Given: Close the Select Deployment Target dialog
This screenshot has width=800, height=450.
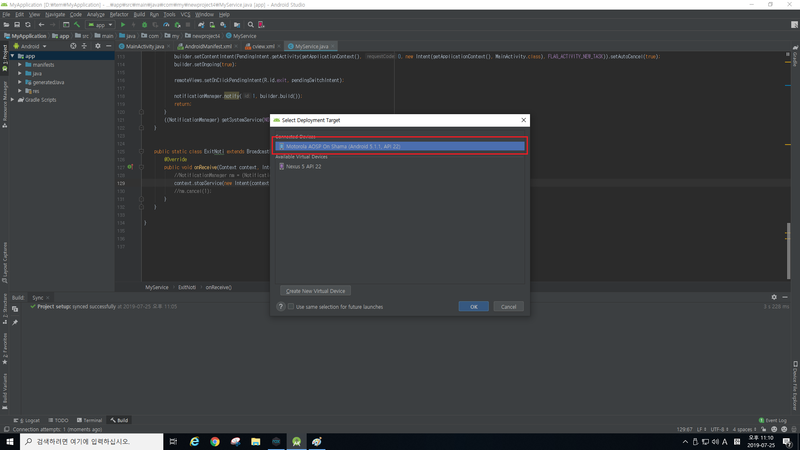Looking at the screenshot, I should pyautogui.click(x=523, y=120).
